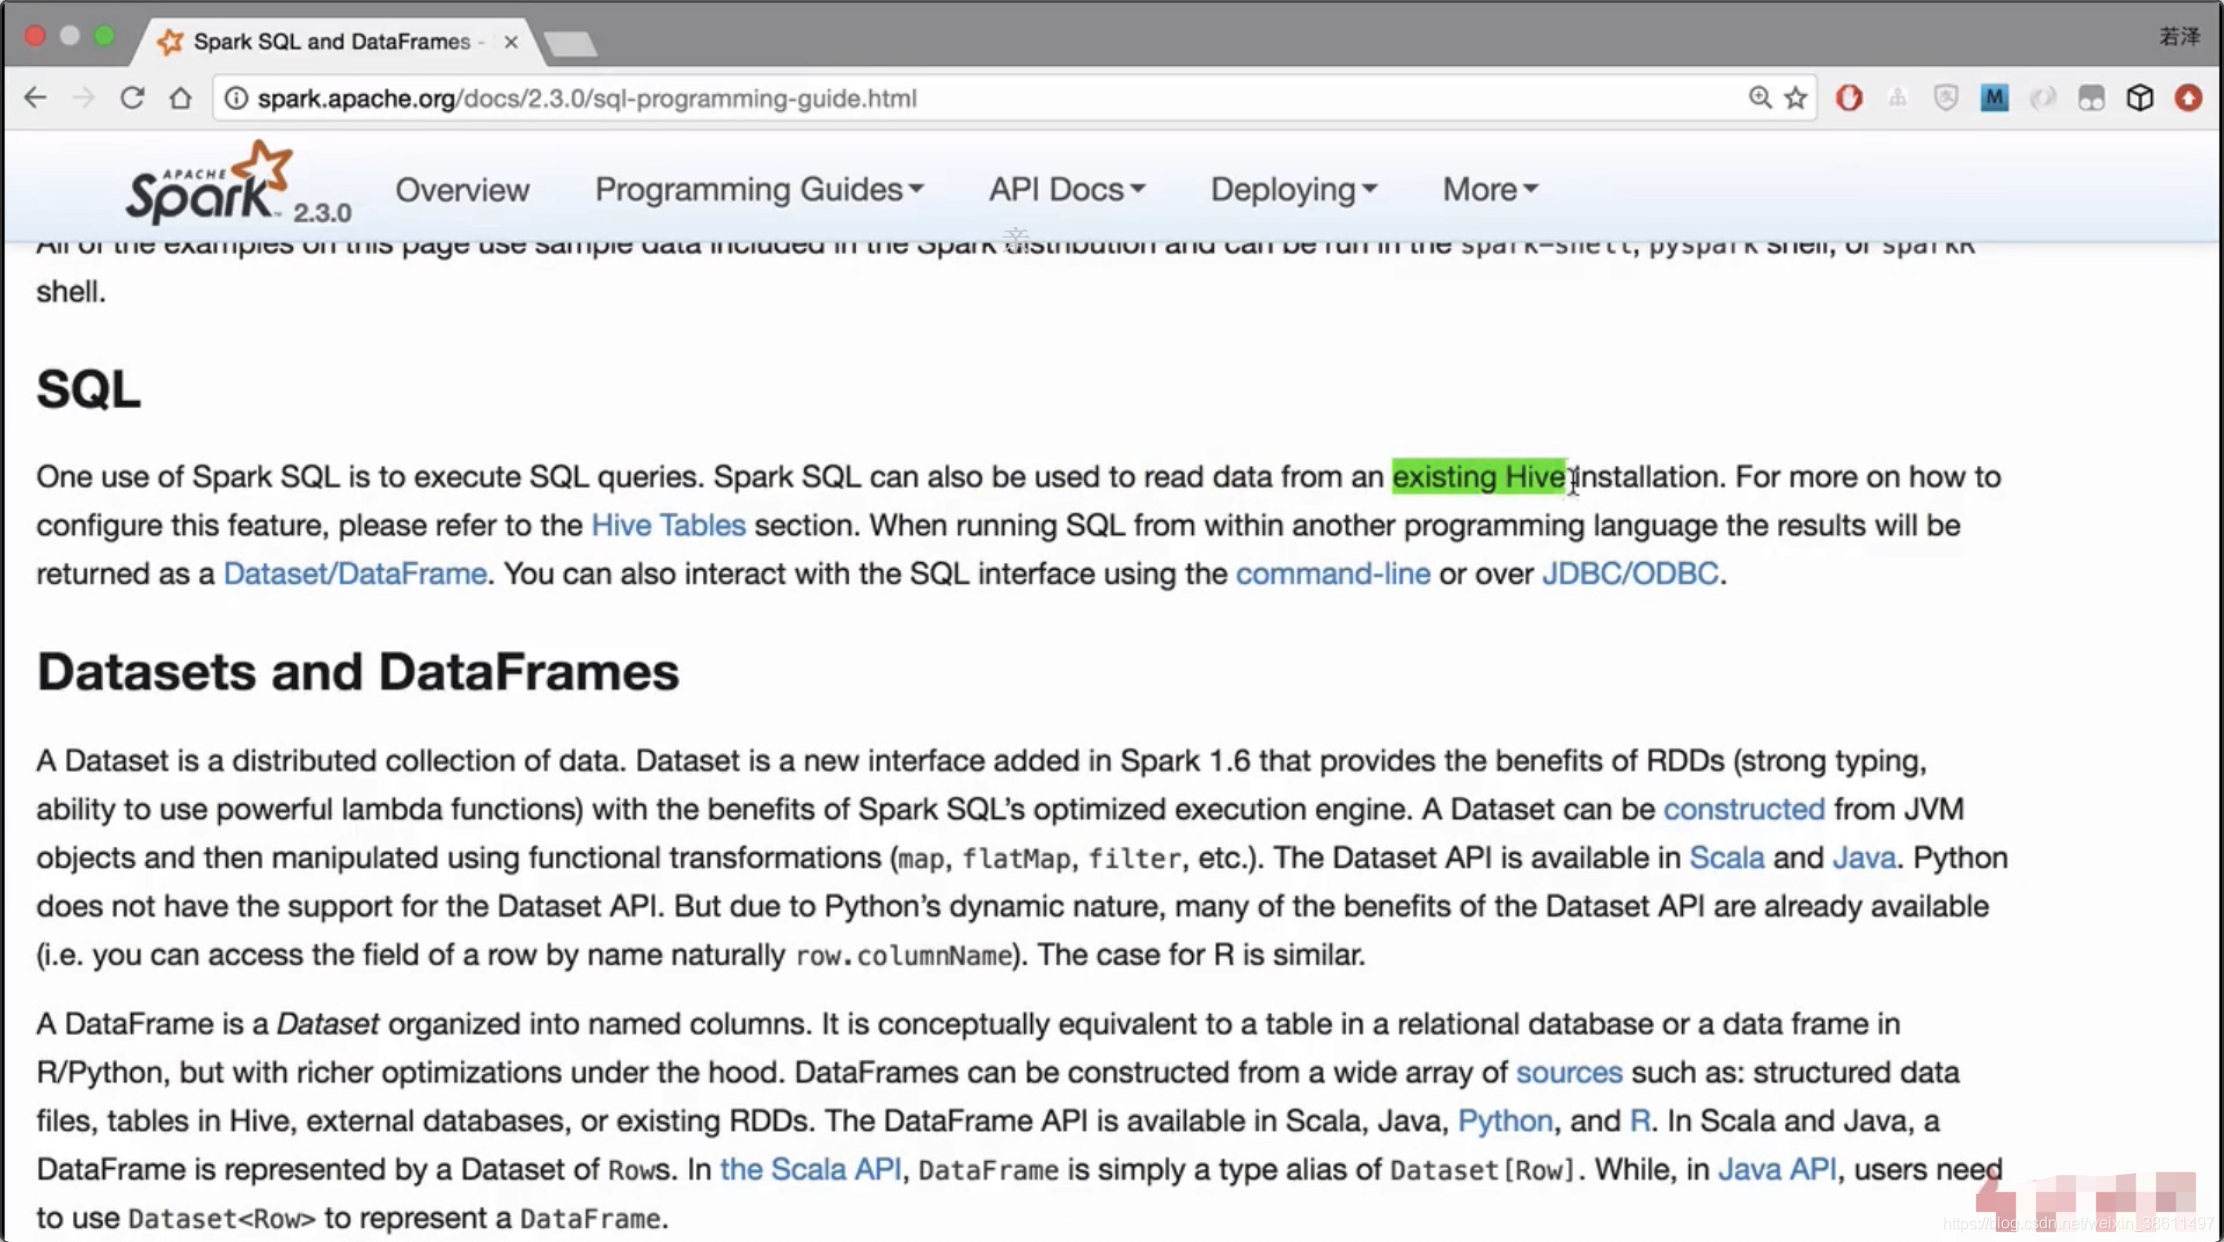Open the browser bookmarks star icon
This screenshot has height=1242, width=2224.
[1798, 98]
